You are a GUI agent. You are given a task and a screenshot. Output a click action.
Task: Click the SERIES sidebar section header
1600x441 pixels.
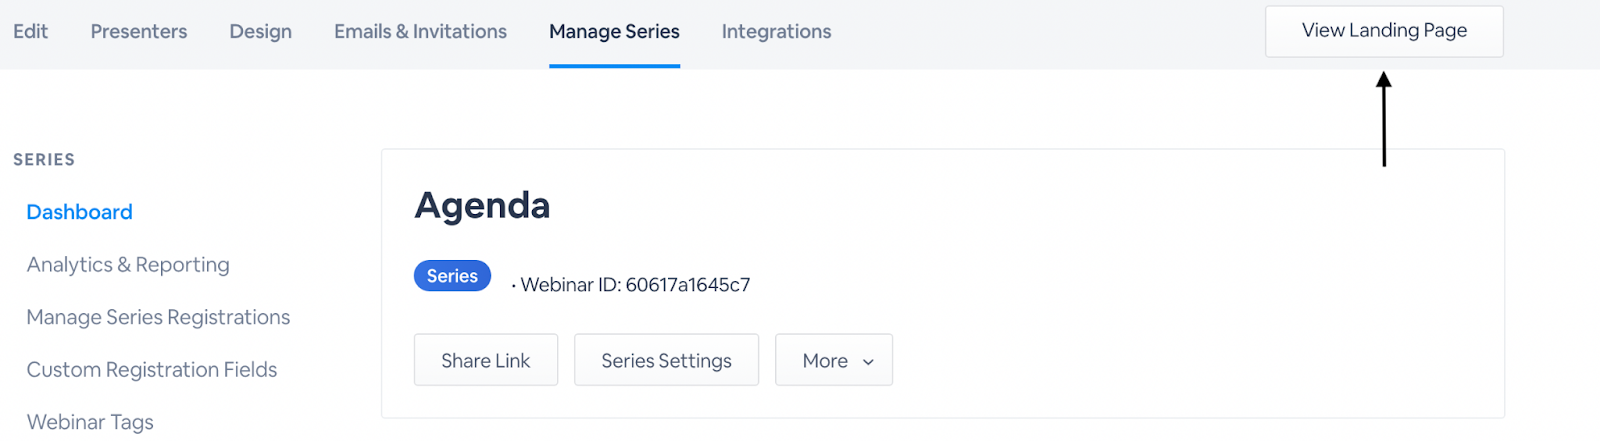(44, 159)
